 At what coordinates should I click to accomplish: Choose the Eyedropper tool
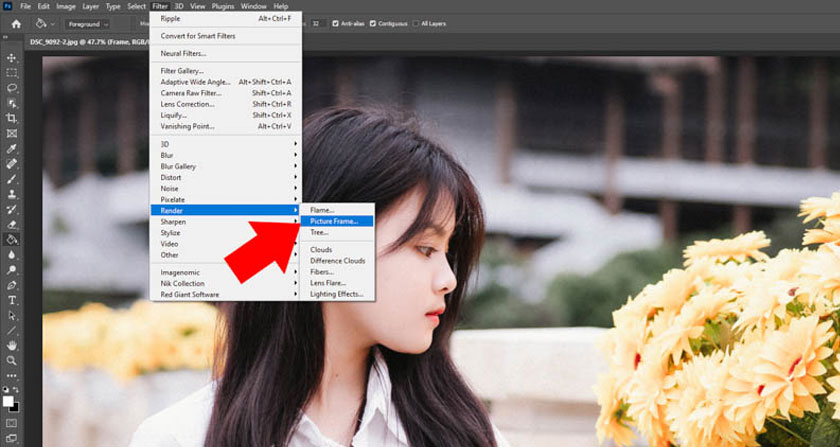tap(12, 148)
